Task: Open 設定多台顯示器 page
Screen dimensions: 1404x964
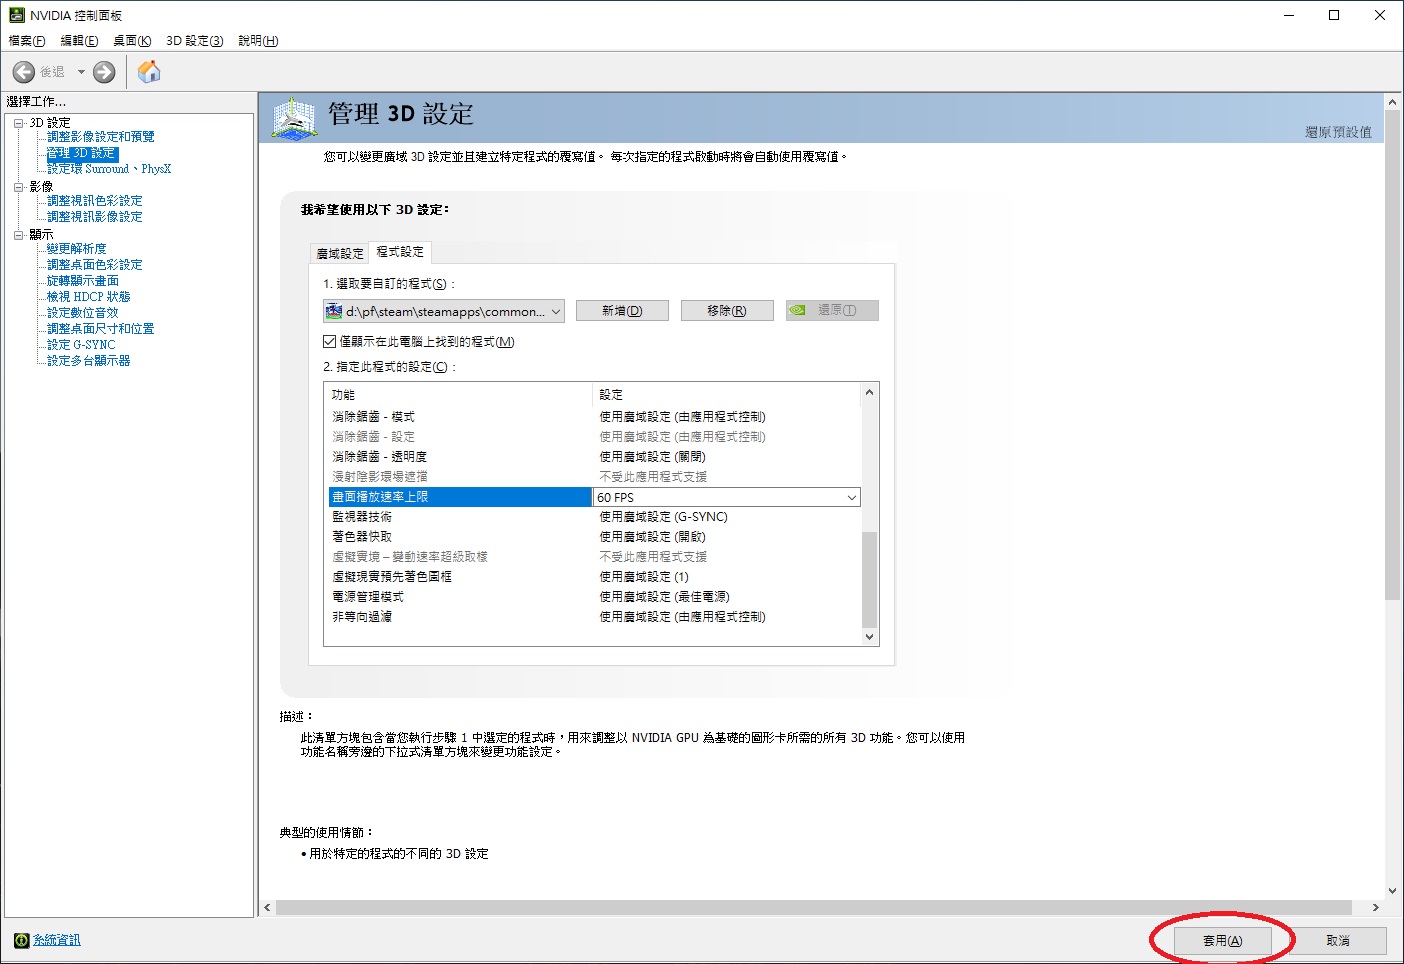Action: 89,361
